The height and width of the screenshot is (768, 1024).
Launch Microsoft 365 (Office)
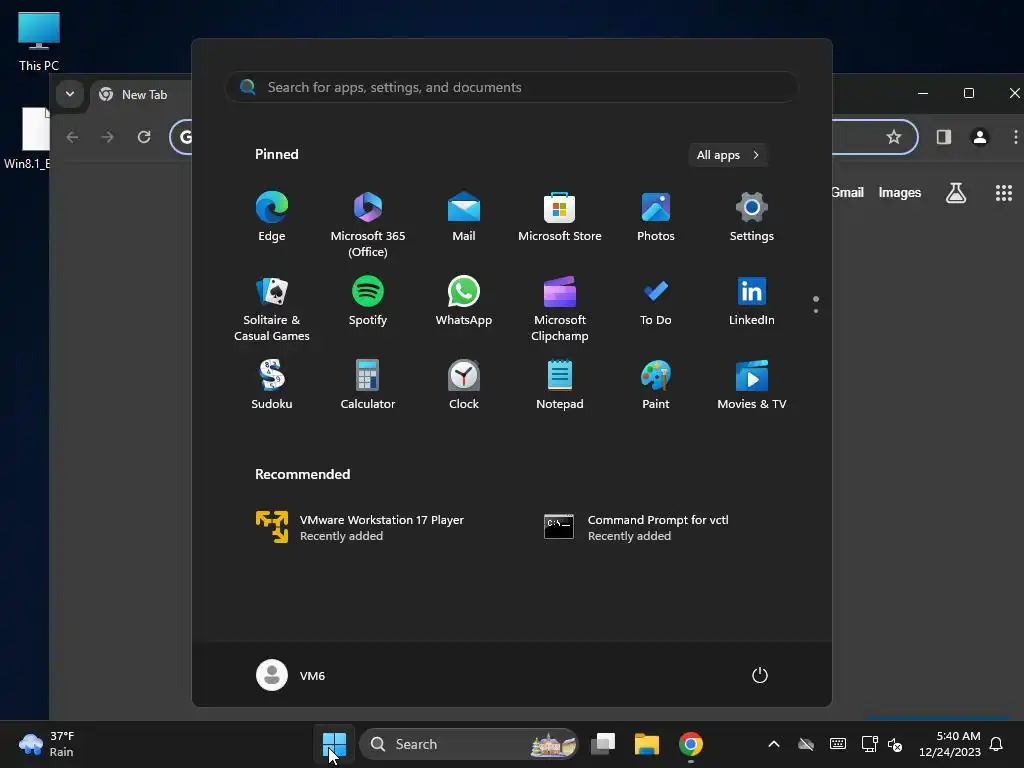(x=368, y=224)
